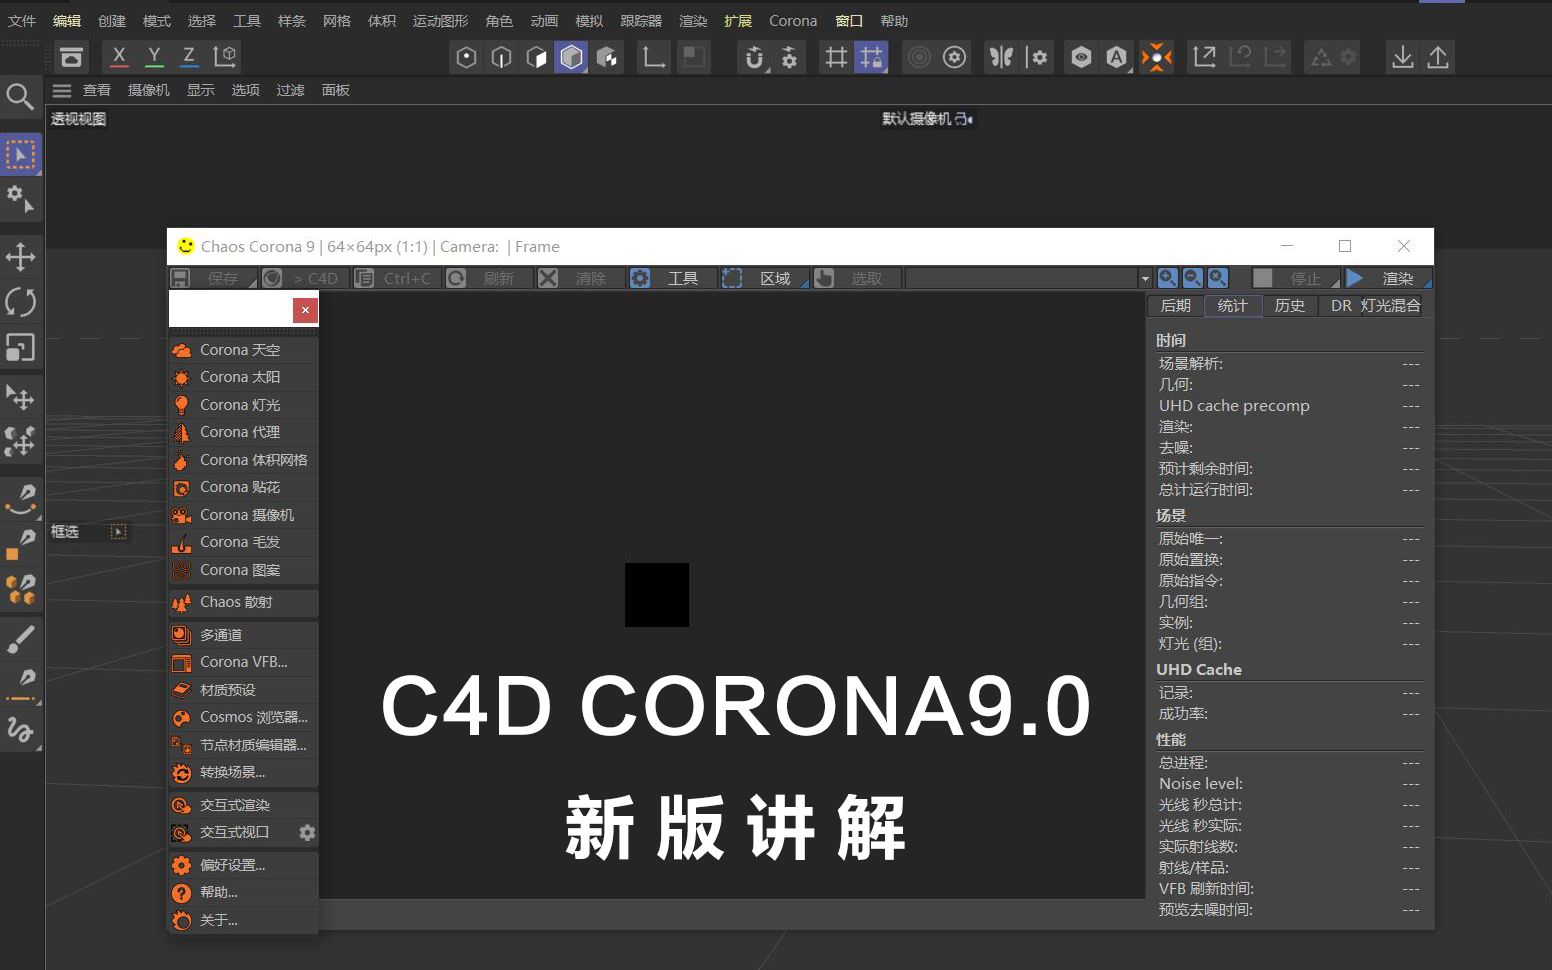Viewport: 1552px width, 970px height.
Task: Click 关于... about item
Action: 244,920
